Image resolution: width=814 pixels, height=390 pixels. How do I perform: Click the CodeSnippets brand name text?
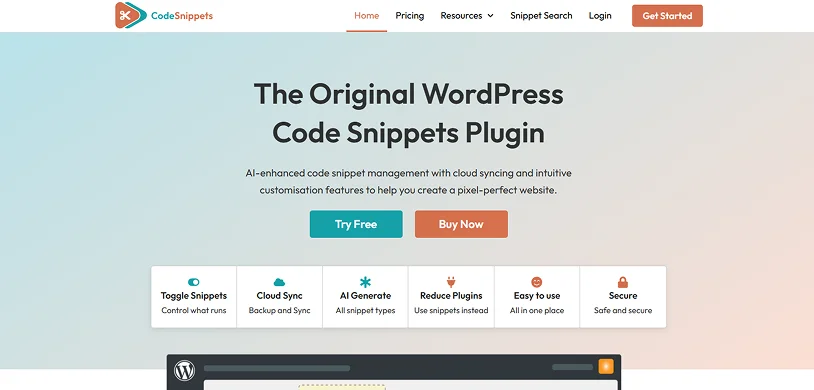coord(182,16)
